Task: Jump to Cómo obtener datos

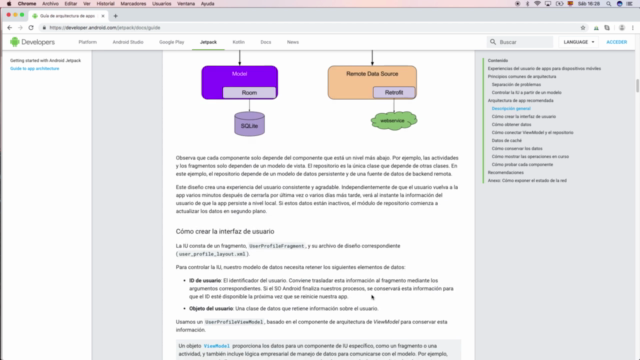Action: pyautogui.click(x=511, y=124)
